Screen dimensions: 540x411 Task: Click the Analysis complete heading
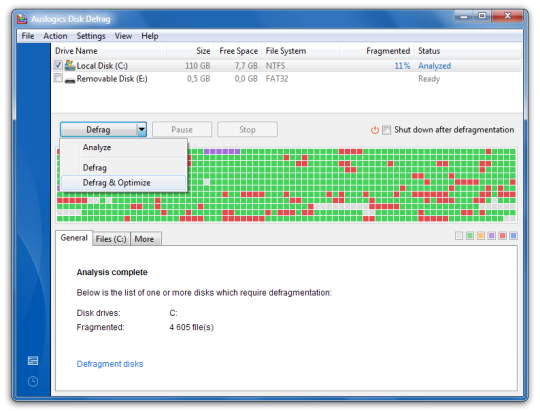click(x=112, y=272)
